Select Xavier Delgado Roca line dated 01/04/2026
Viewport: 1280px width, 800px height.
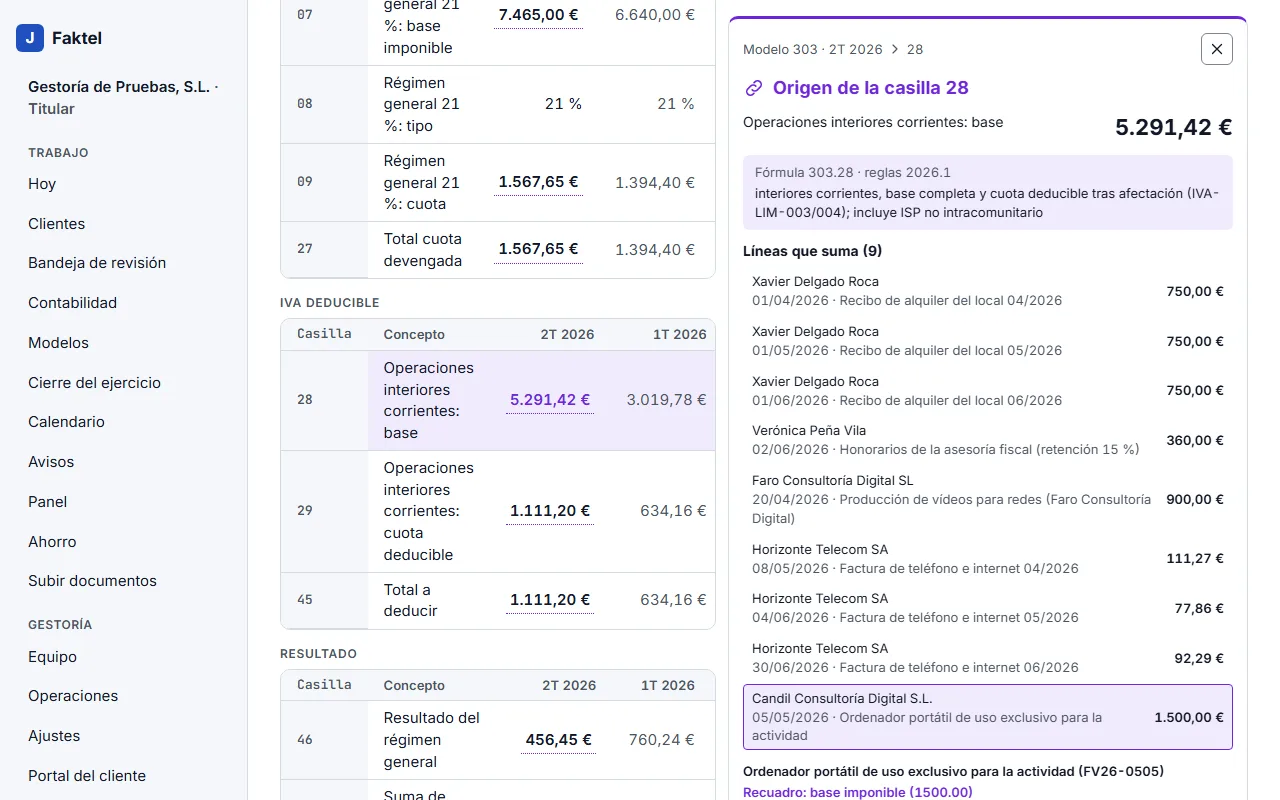[988, 291]
